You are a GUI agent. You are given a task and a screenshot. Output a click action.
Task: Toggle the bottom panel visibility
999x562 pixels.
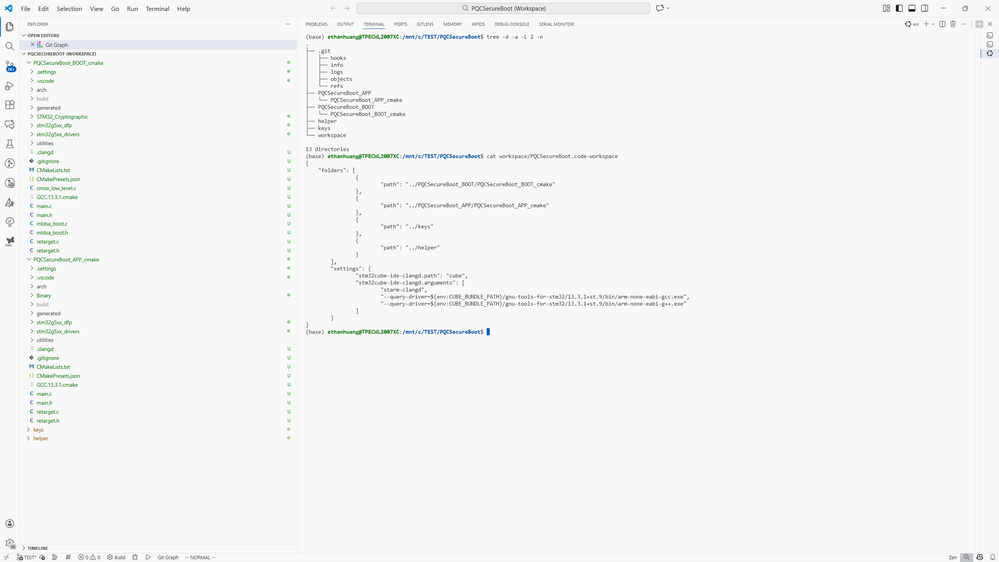pos(912,8)
